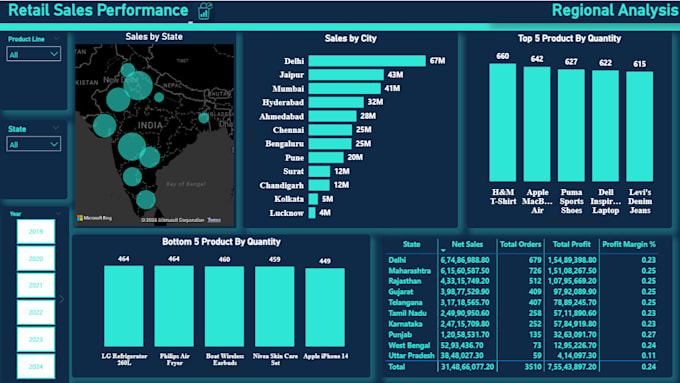Select the Chennai bar in Sales by City
Screen dimensions: 680x383
point(330,130)
